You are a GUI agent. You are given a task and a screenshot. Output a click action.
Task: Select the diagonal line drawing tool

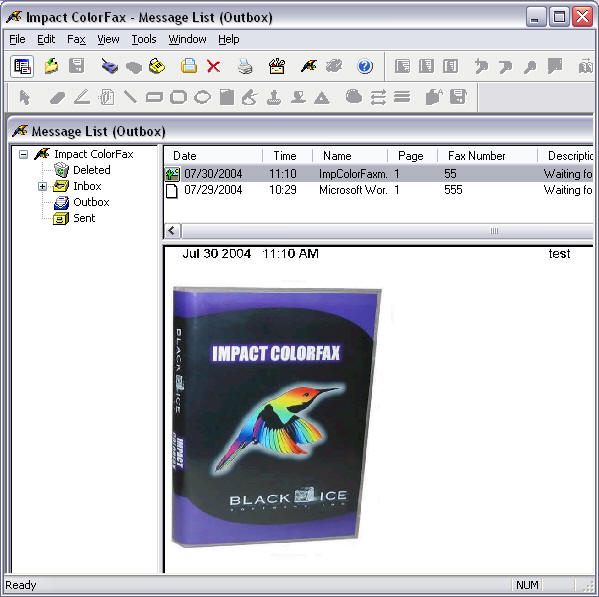(130, 97)
